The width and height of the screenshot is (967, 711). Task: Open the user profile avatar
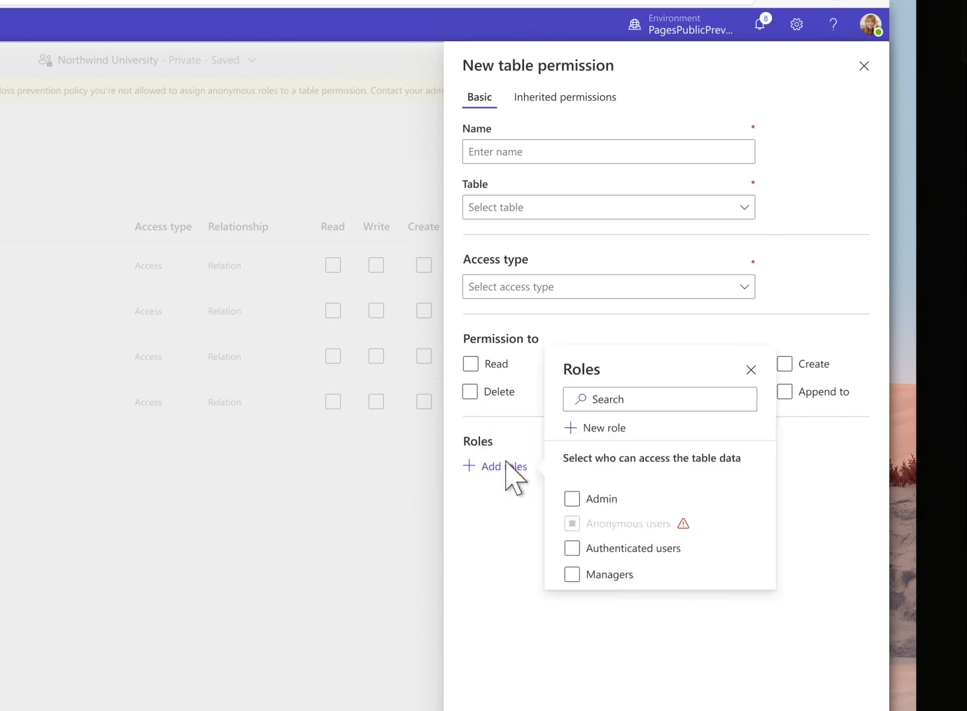(x=871, y=25)
